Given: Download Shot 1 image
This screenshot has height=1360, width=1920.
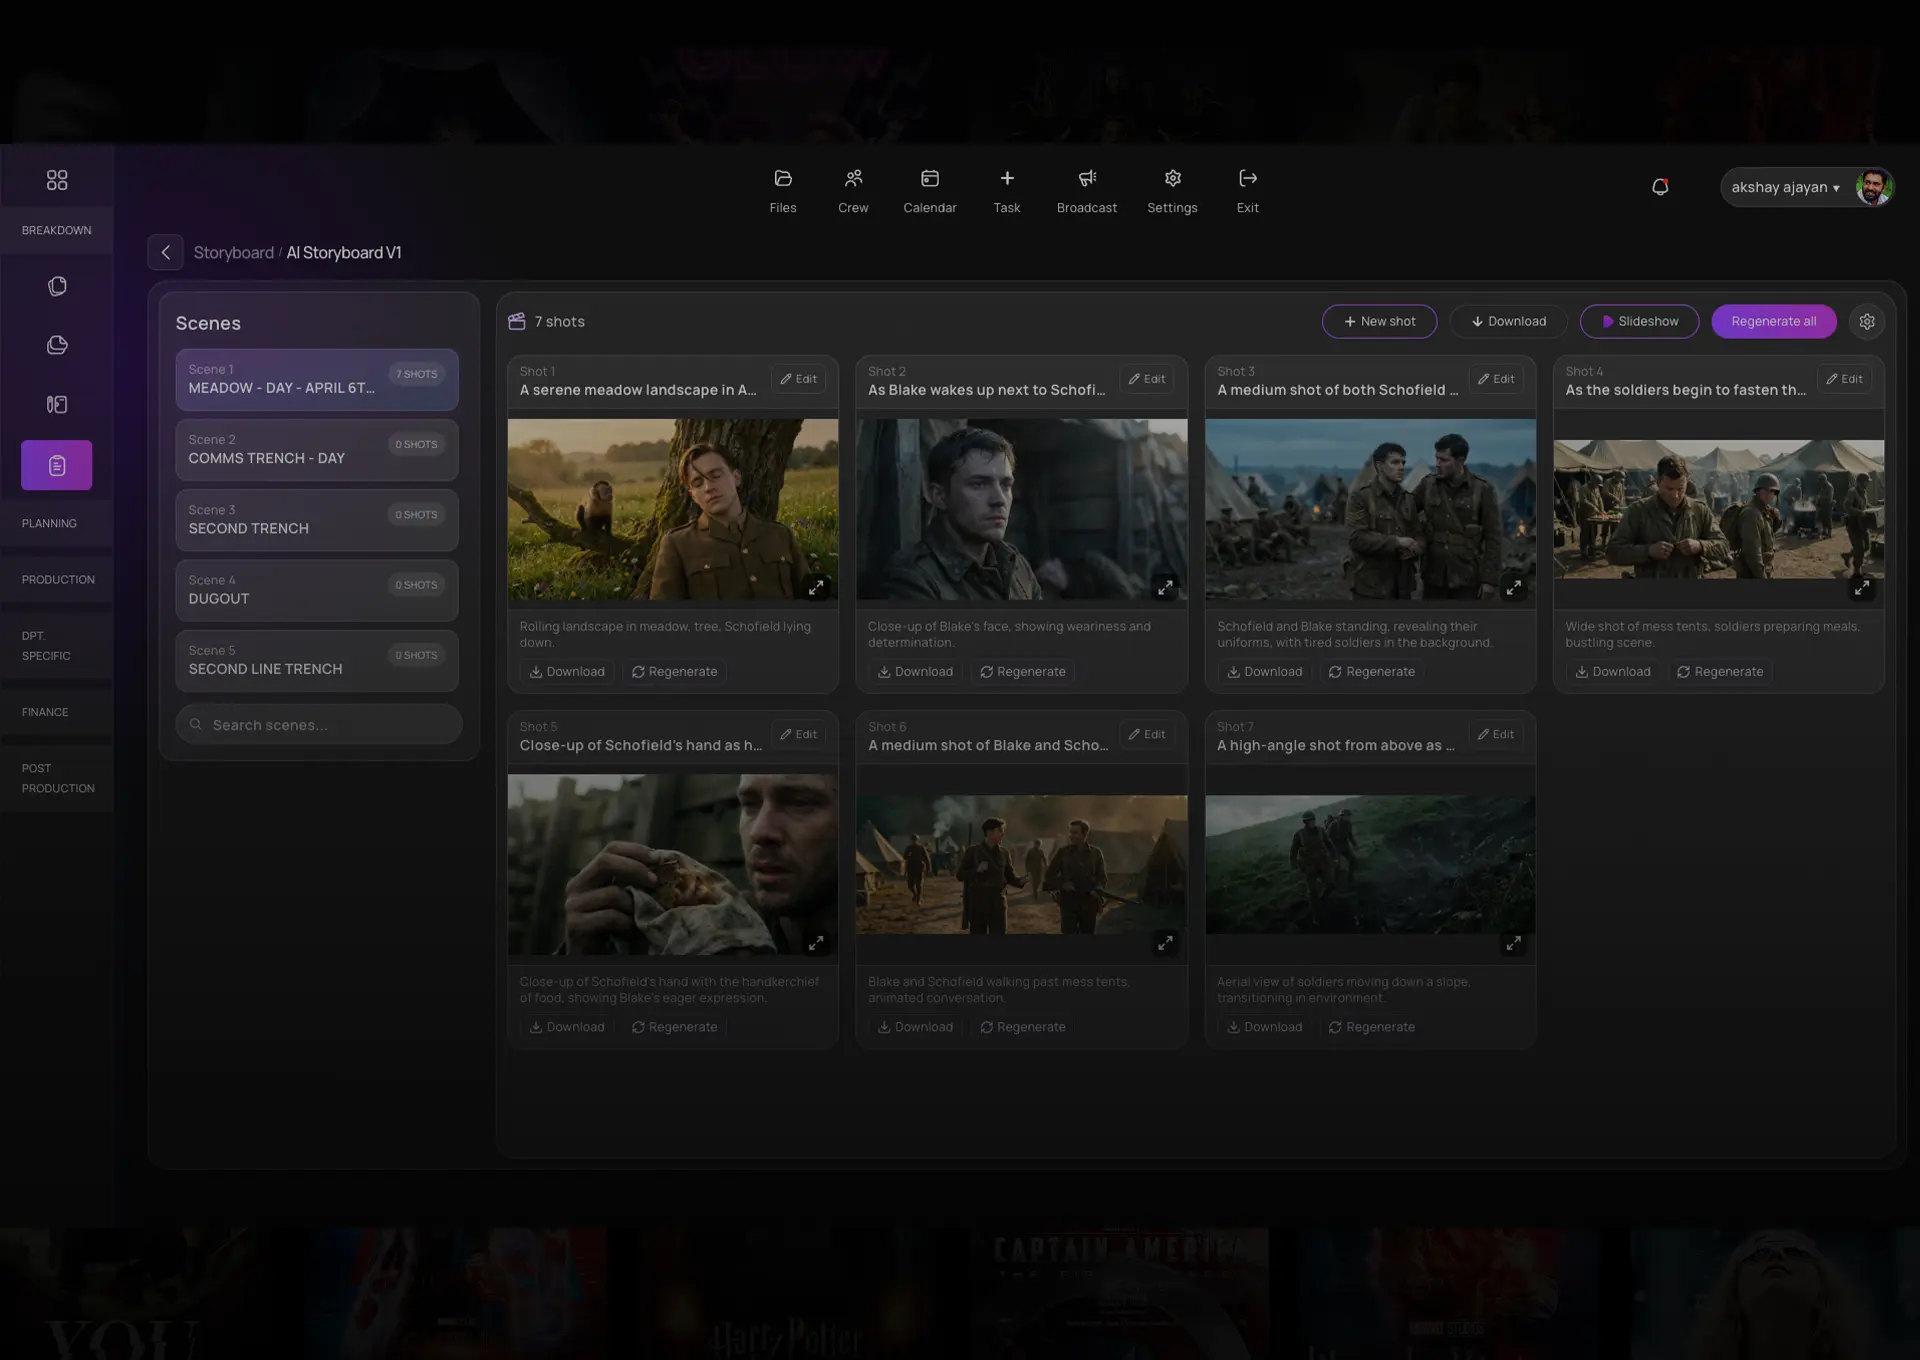Looking at the screenshot, I should click(567, 672).
